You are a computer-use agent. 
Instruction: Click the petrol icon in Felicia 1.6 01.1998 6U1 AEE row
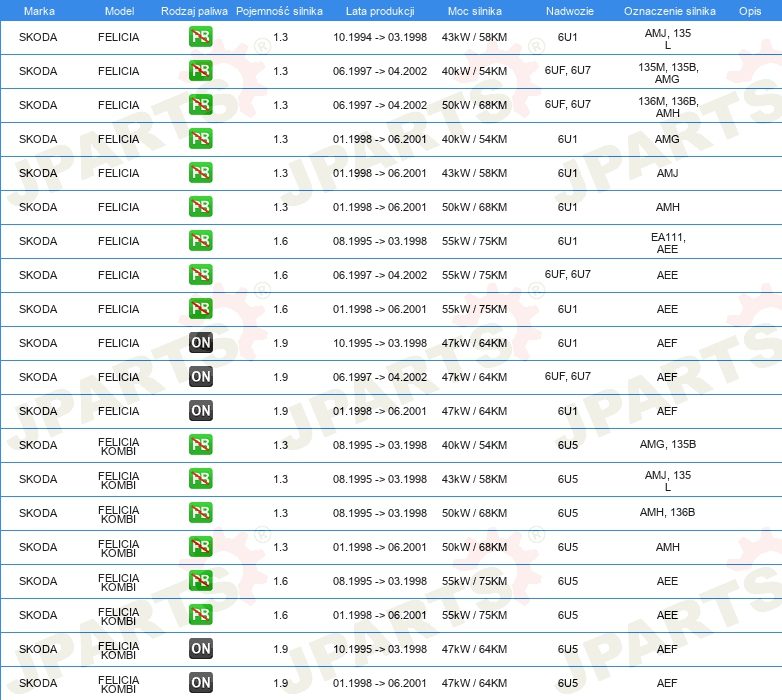click(x=200, y=308)
